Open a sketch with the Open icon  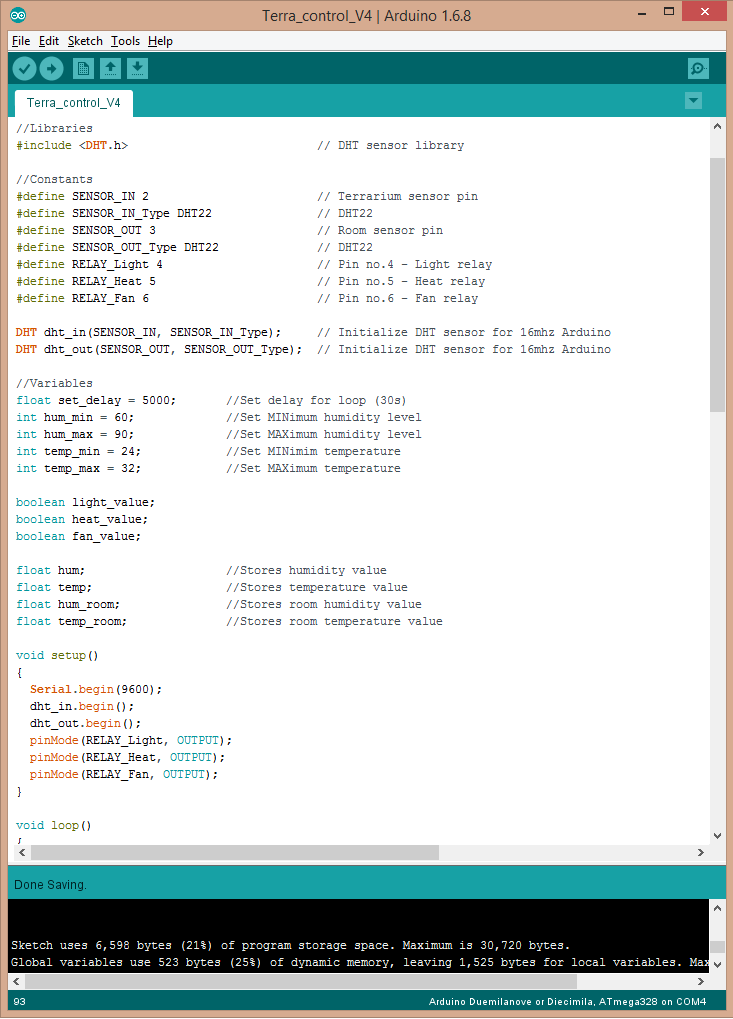[110, 68]
